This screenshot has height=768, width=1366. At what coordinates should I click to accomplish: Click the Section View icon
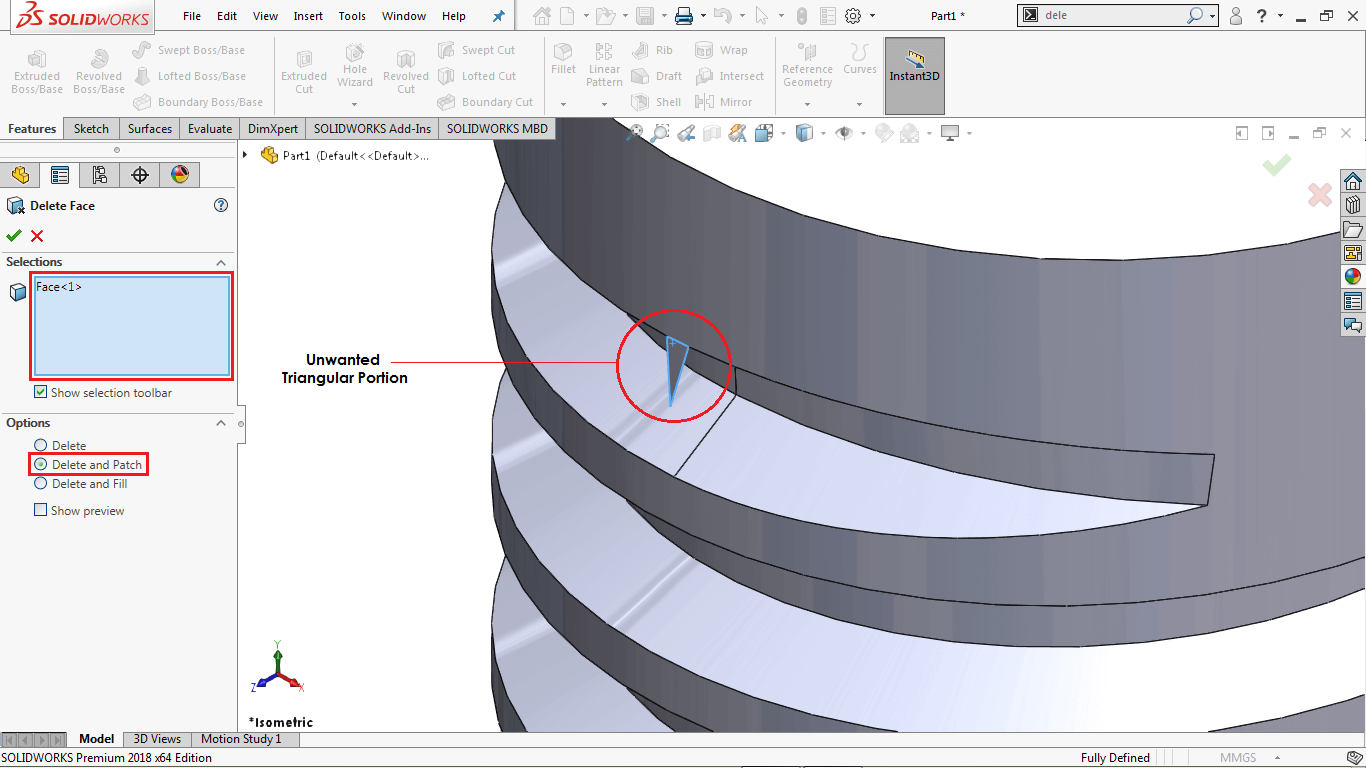712,132
